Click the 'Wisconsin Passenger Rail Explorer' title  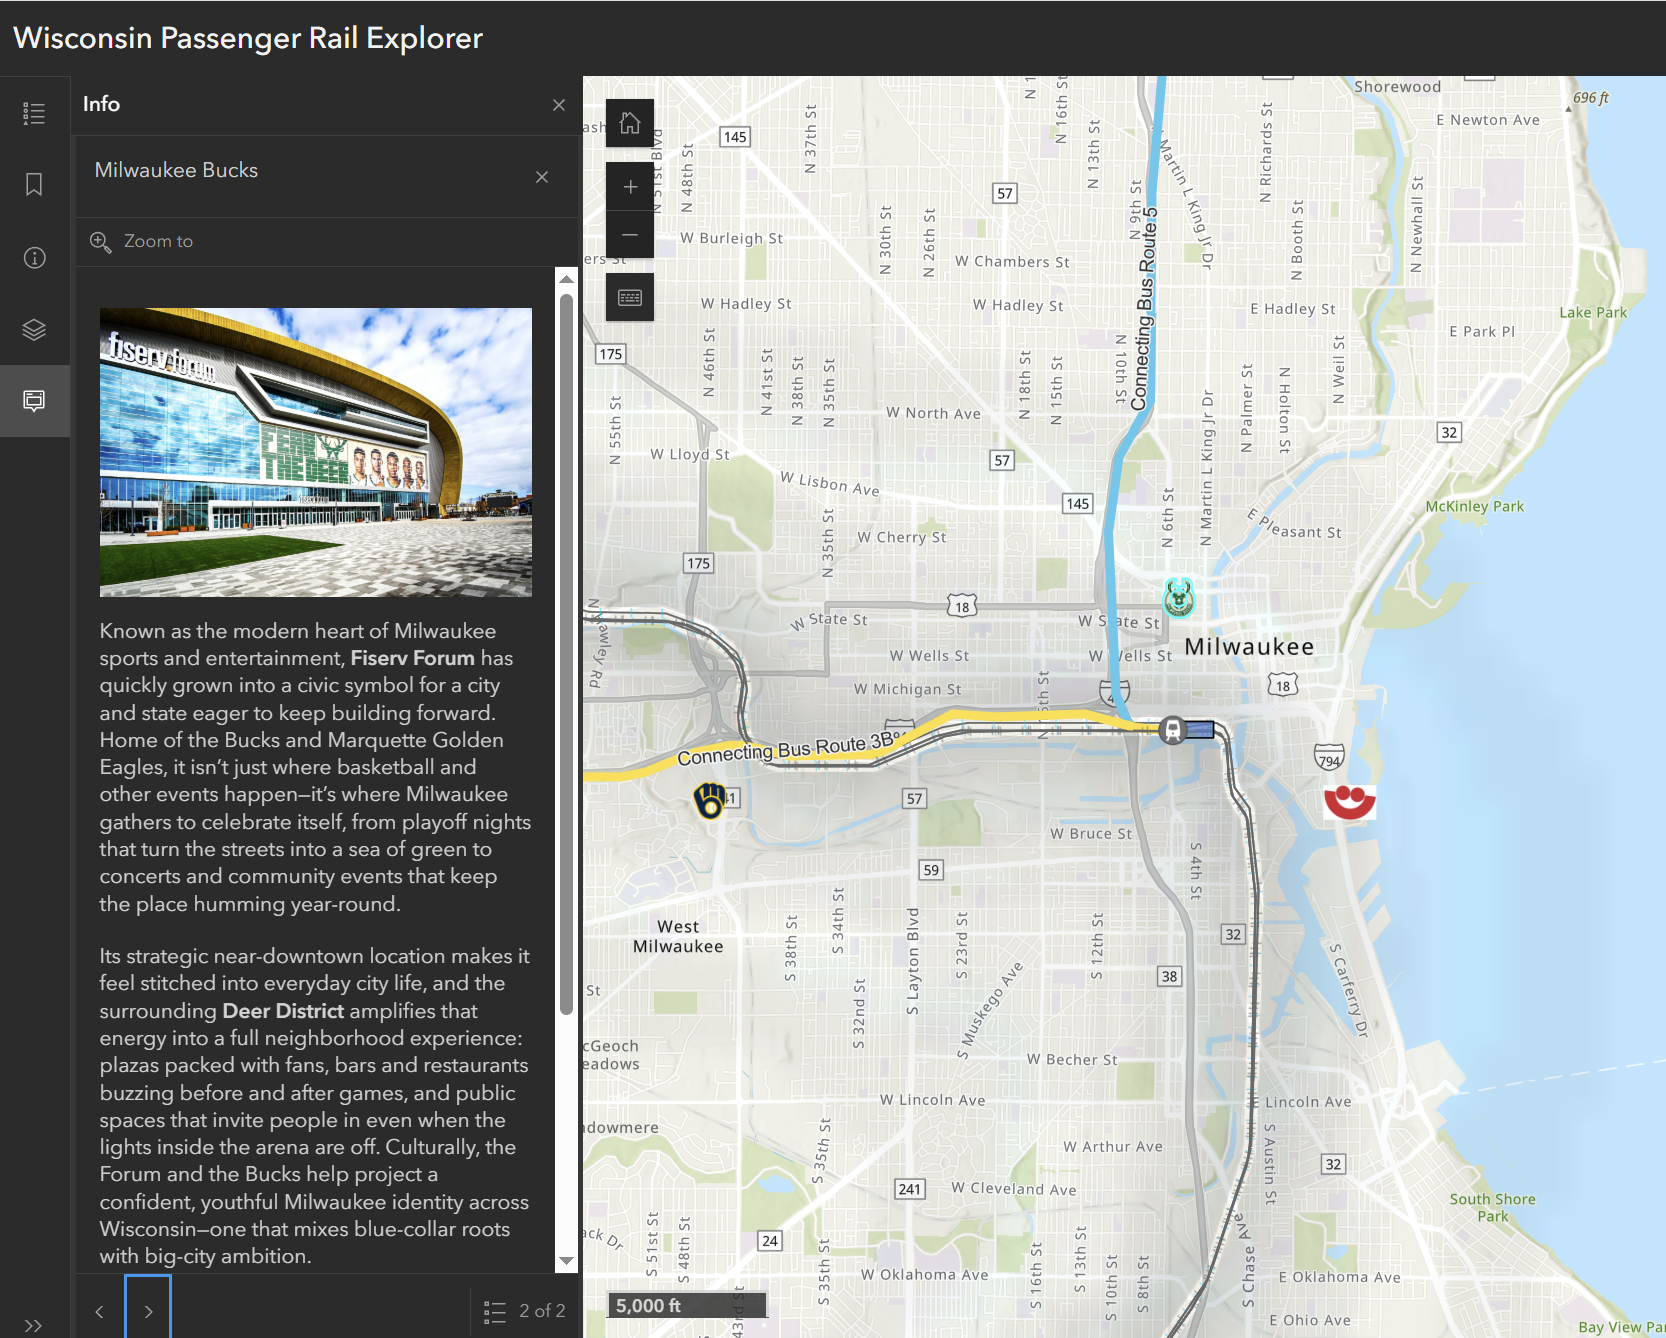248,38
